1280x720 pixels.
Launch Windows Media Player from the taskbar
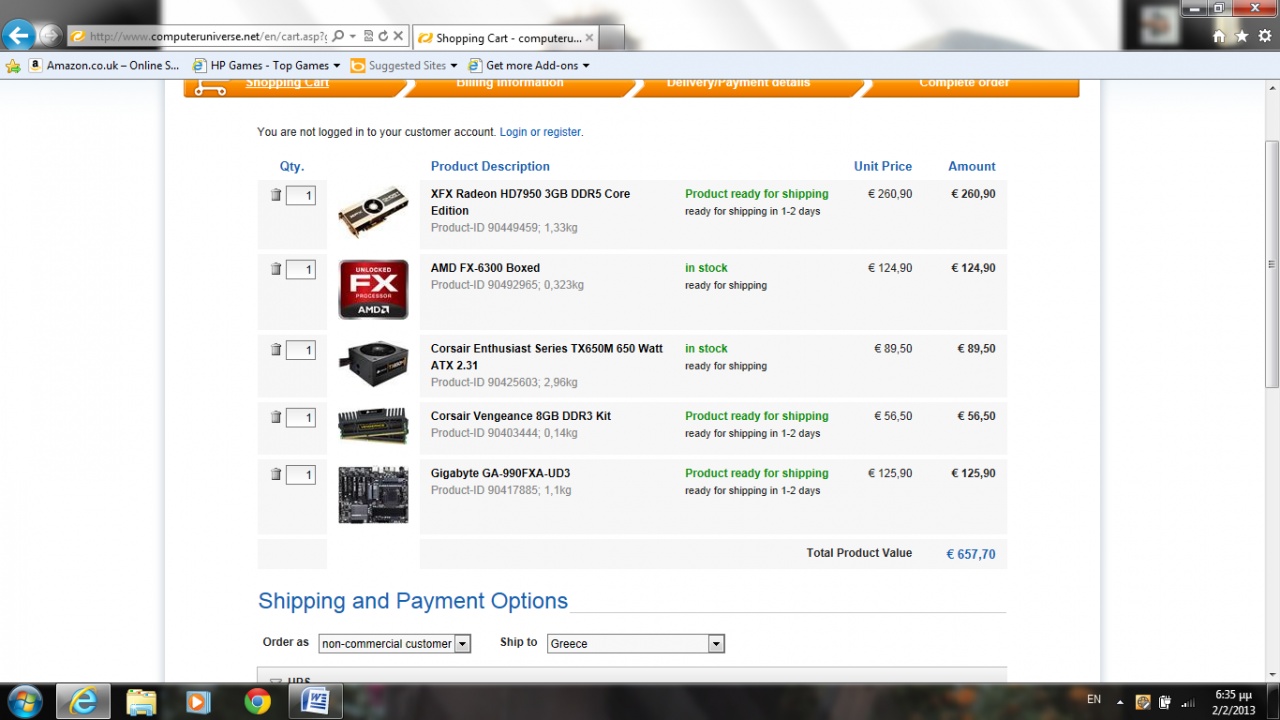(198, 701)
